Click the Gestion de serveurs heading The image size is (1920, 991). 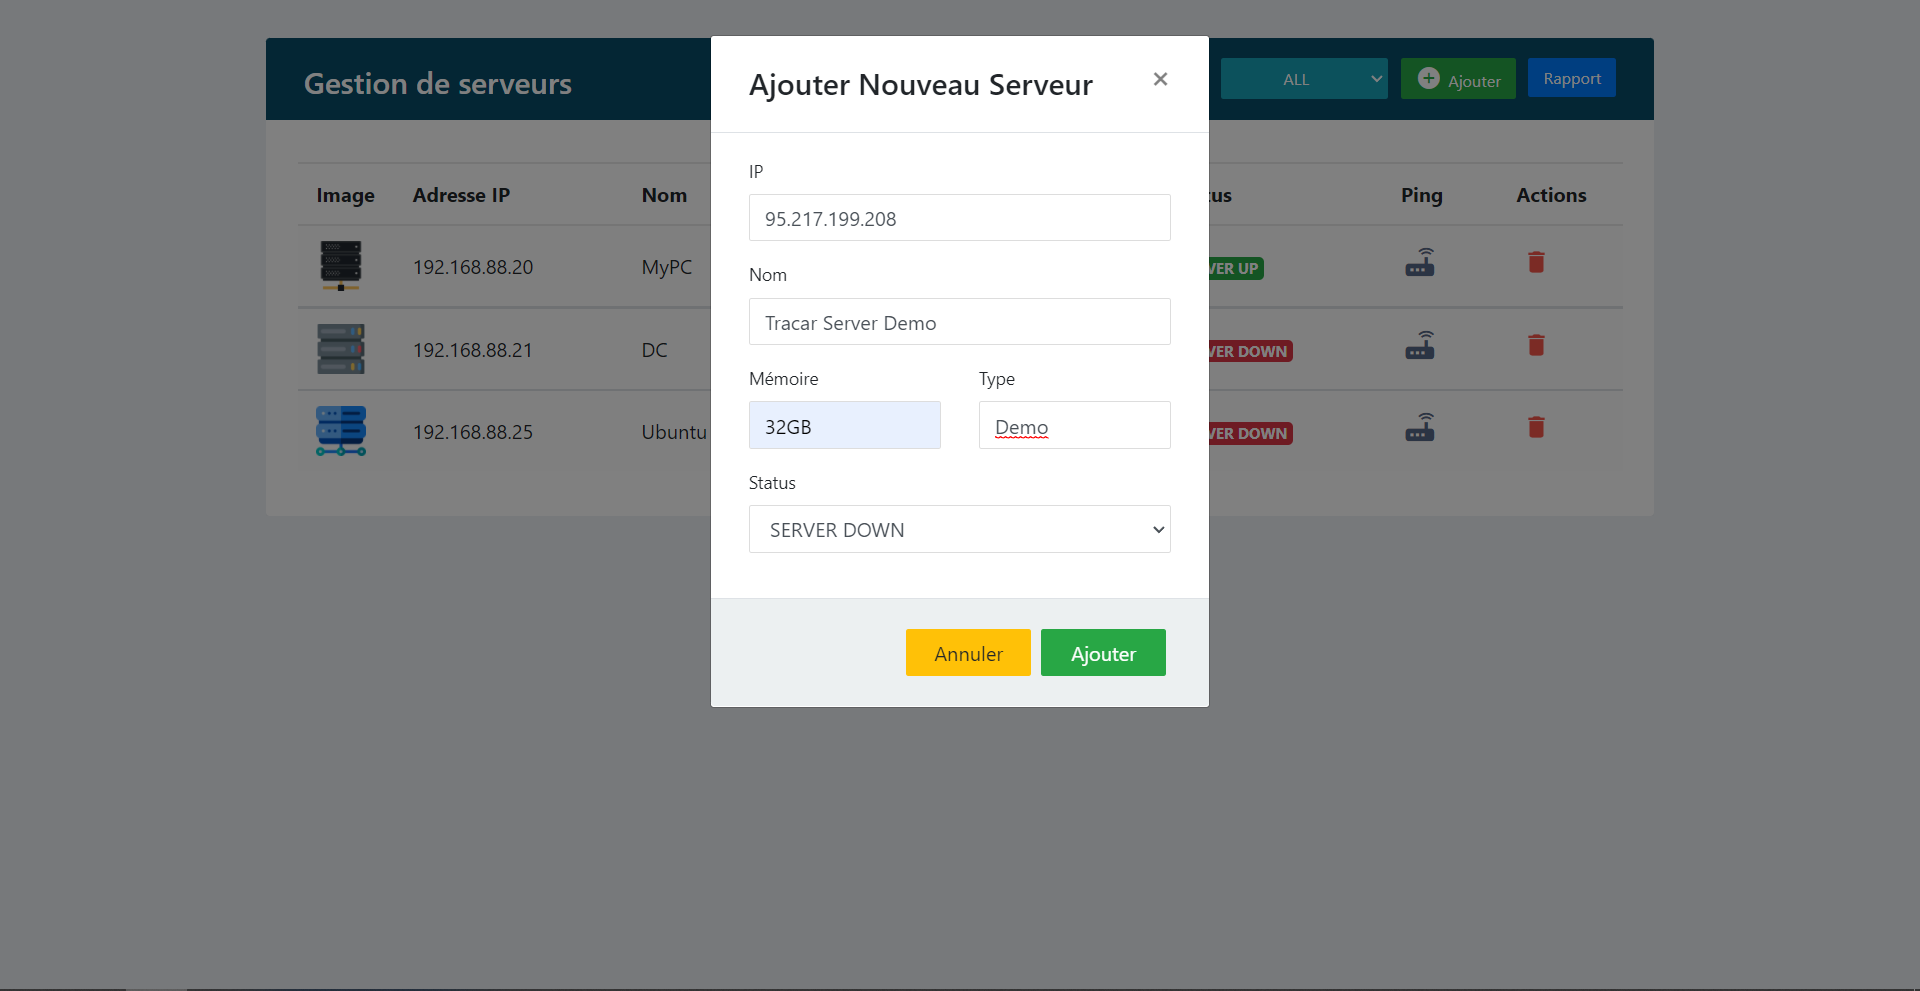tap(438, 84)
